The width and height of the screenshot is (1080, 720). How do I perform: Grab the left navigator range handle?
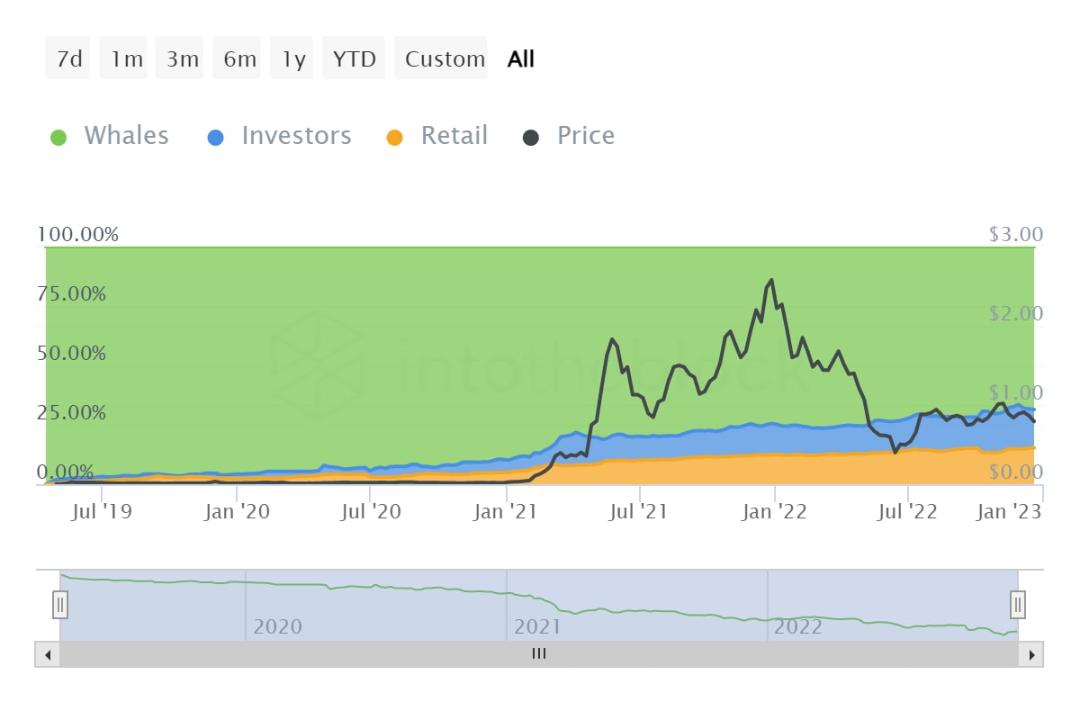point(60,605)
